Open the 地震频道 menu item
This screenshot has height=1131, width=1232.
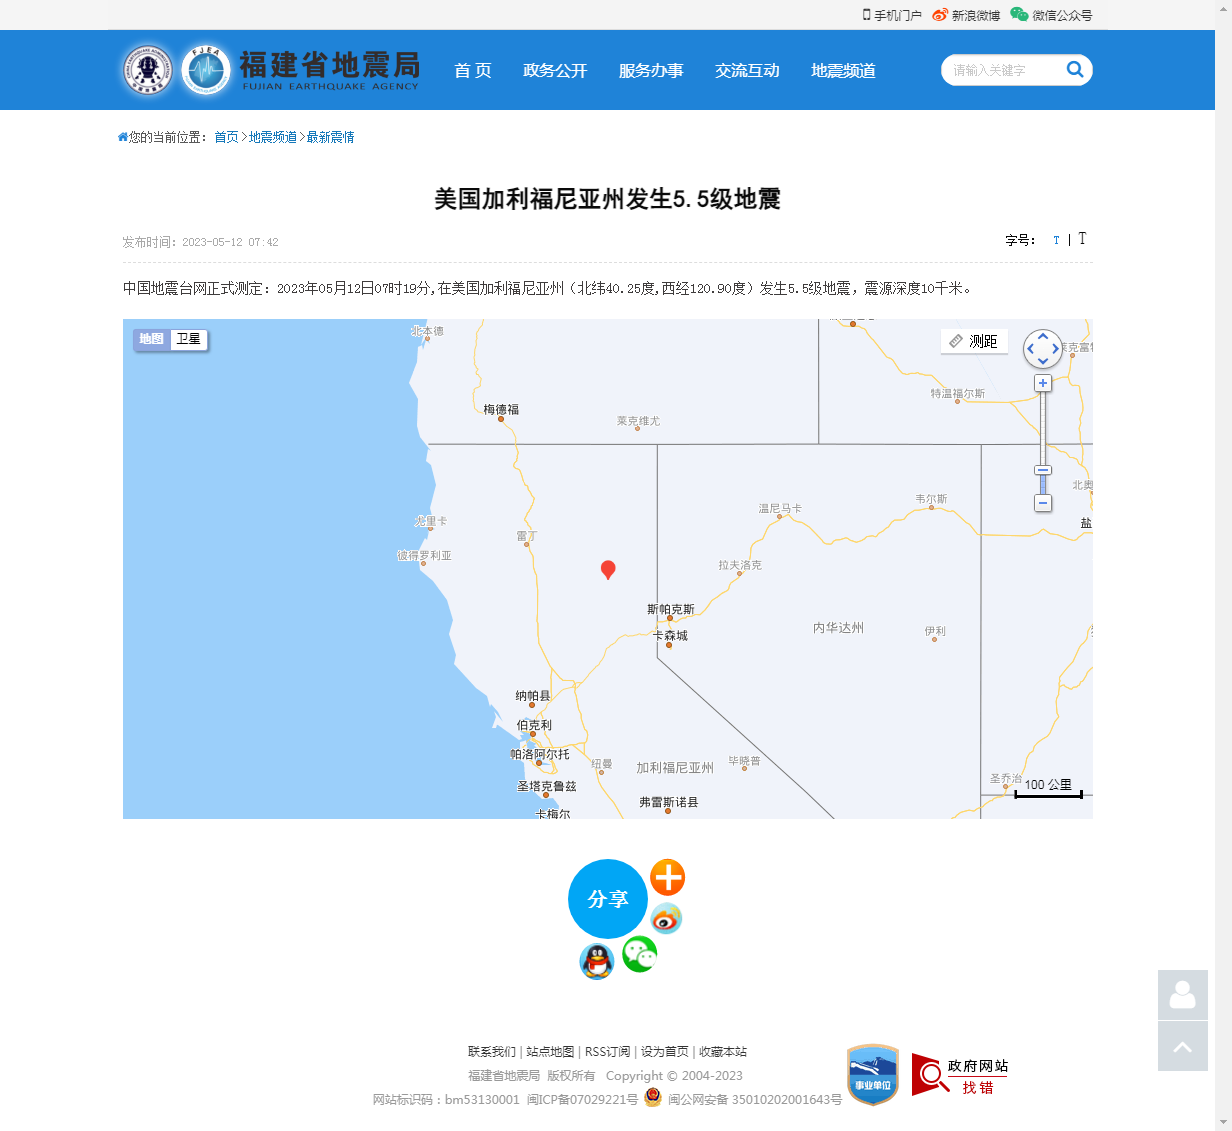(x=843, y=71)
